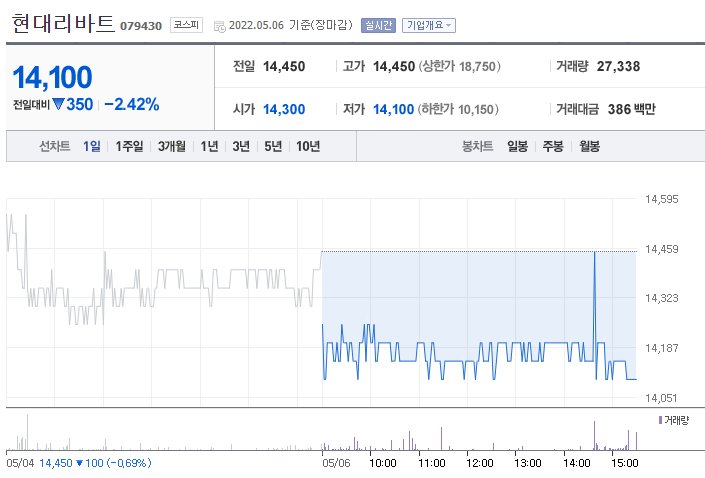
Task: Open the 기업개요 dropdown
Action: click(x=428, y=25)
